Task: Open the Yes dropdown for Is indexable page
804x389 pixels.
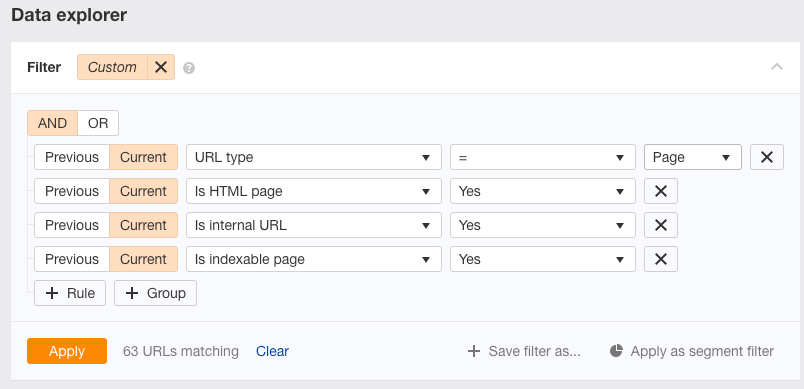Action: click(543, 259)
